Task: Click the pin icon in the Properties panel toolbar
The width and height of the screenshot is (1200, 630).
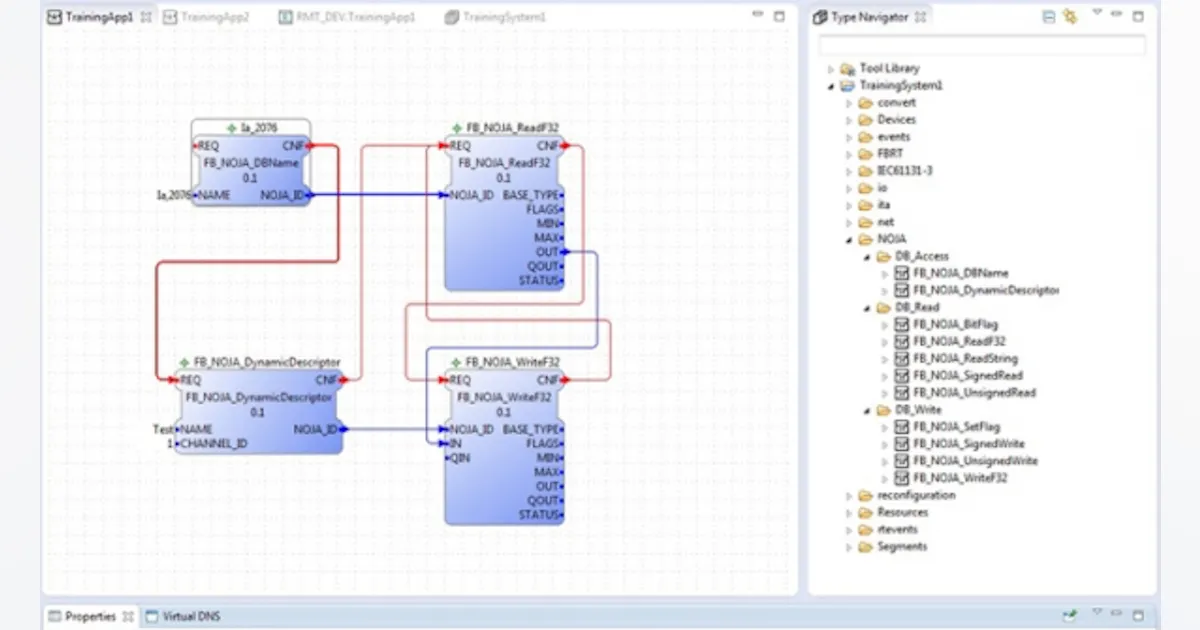Action: (x=1072, y=616)
